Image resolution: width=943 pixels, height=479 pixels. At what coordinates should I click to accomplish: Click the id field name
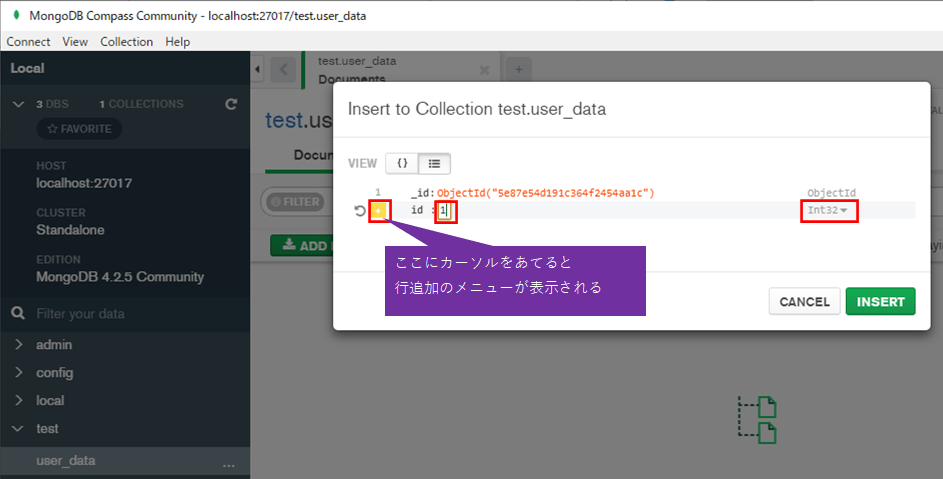point(417,210)
